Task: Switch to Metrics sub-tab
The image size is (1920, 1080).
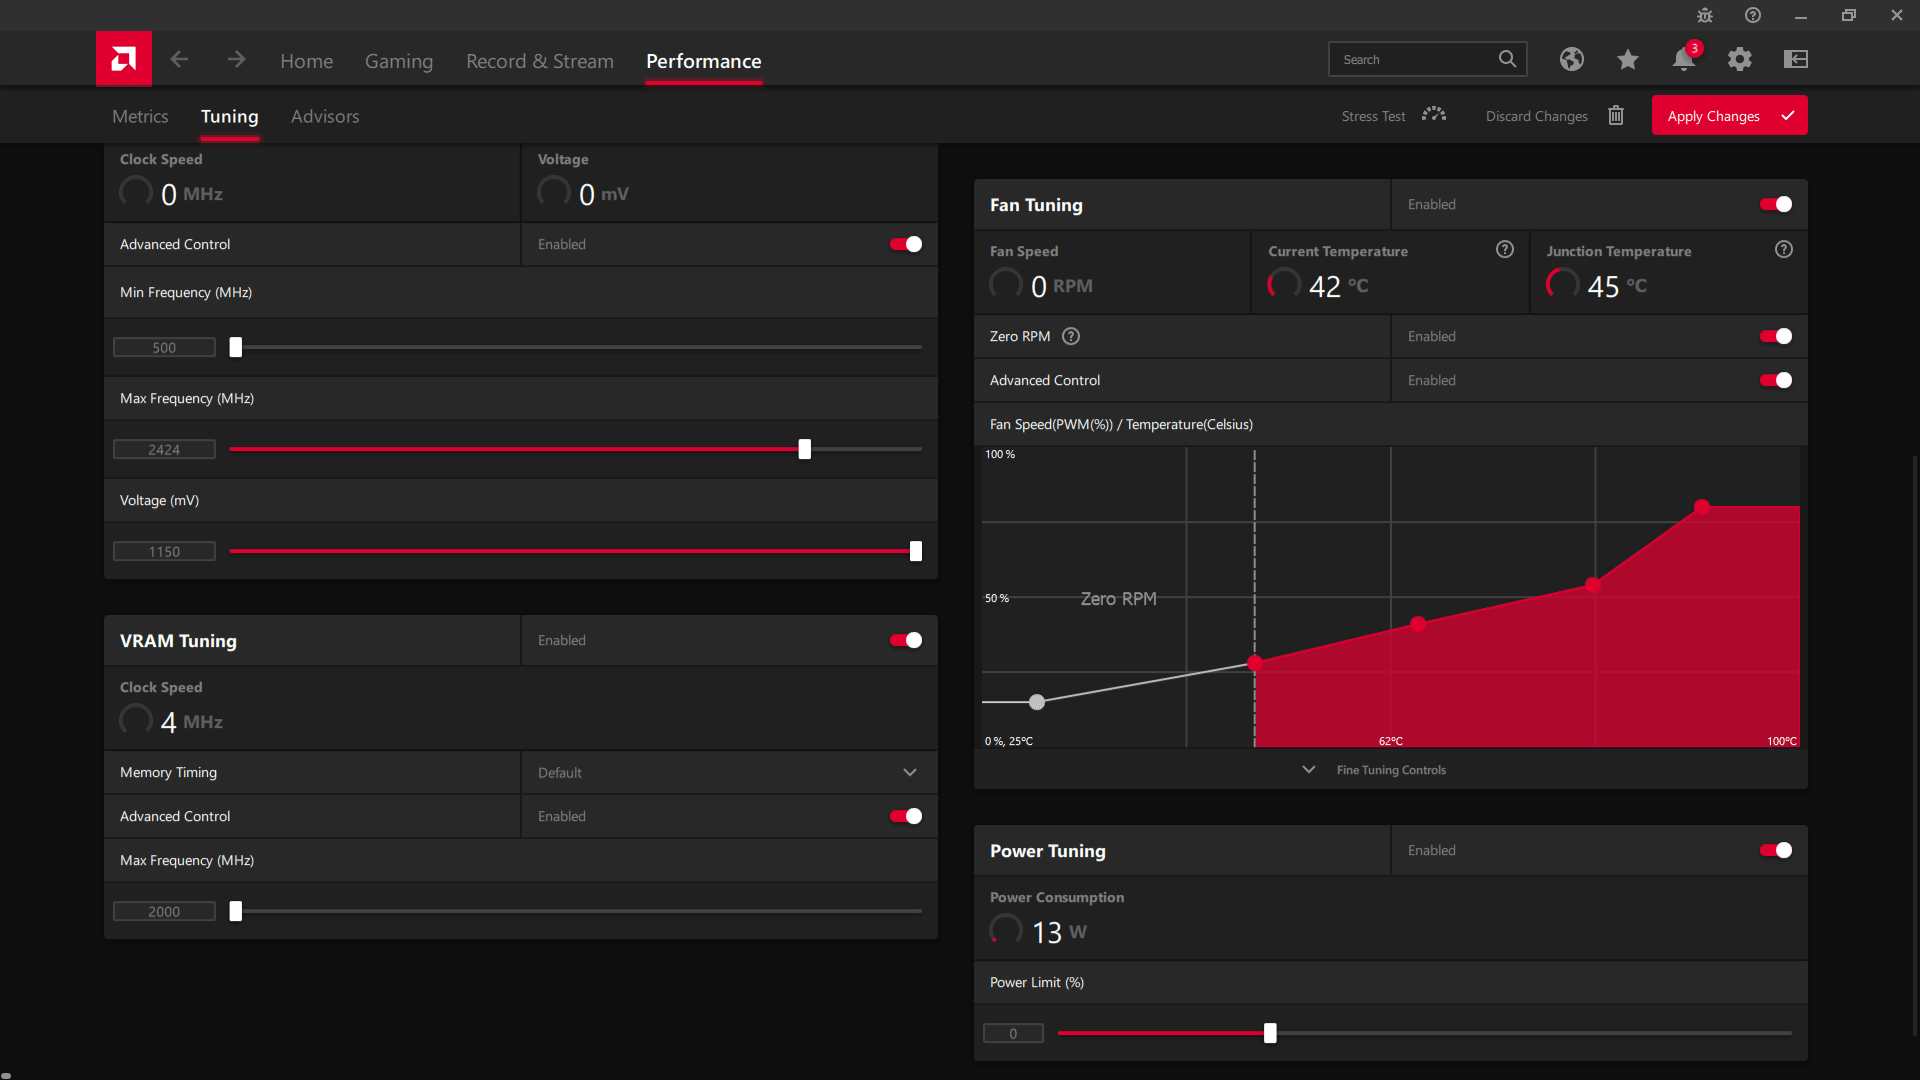Action: [x=140, y=116]
